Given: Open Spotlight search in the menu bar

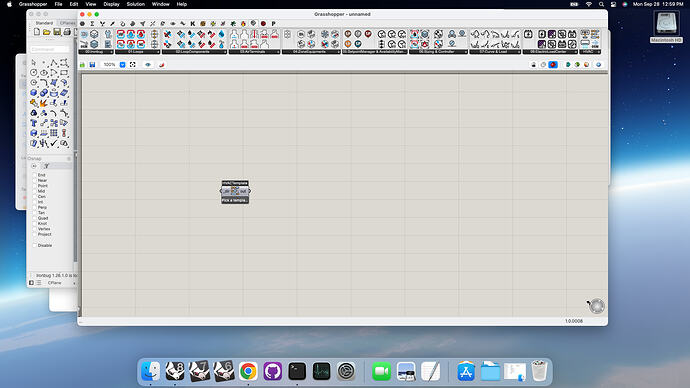Looking at the screenshot, I should click(x=601, y=4).
